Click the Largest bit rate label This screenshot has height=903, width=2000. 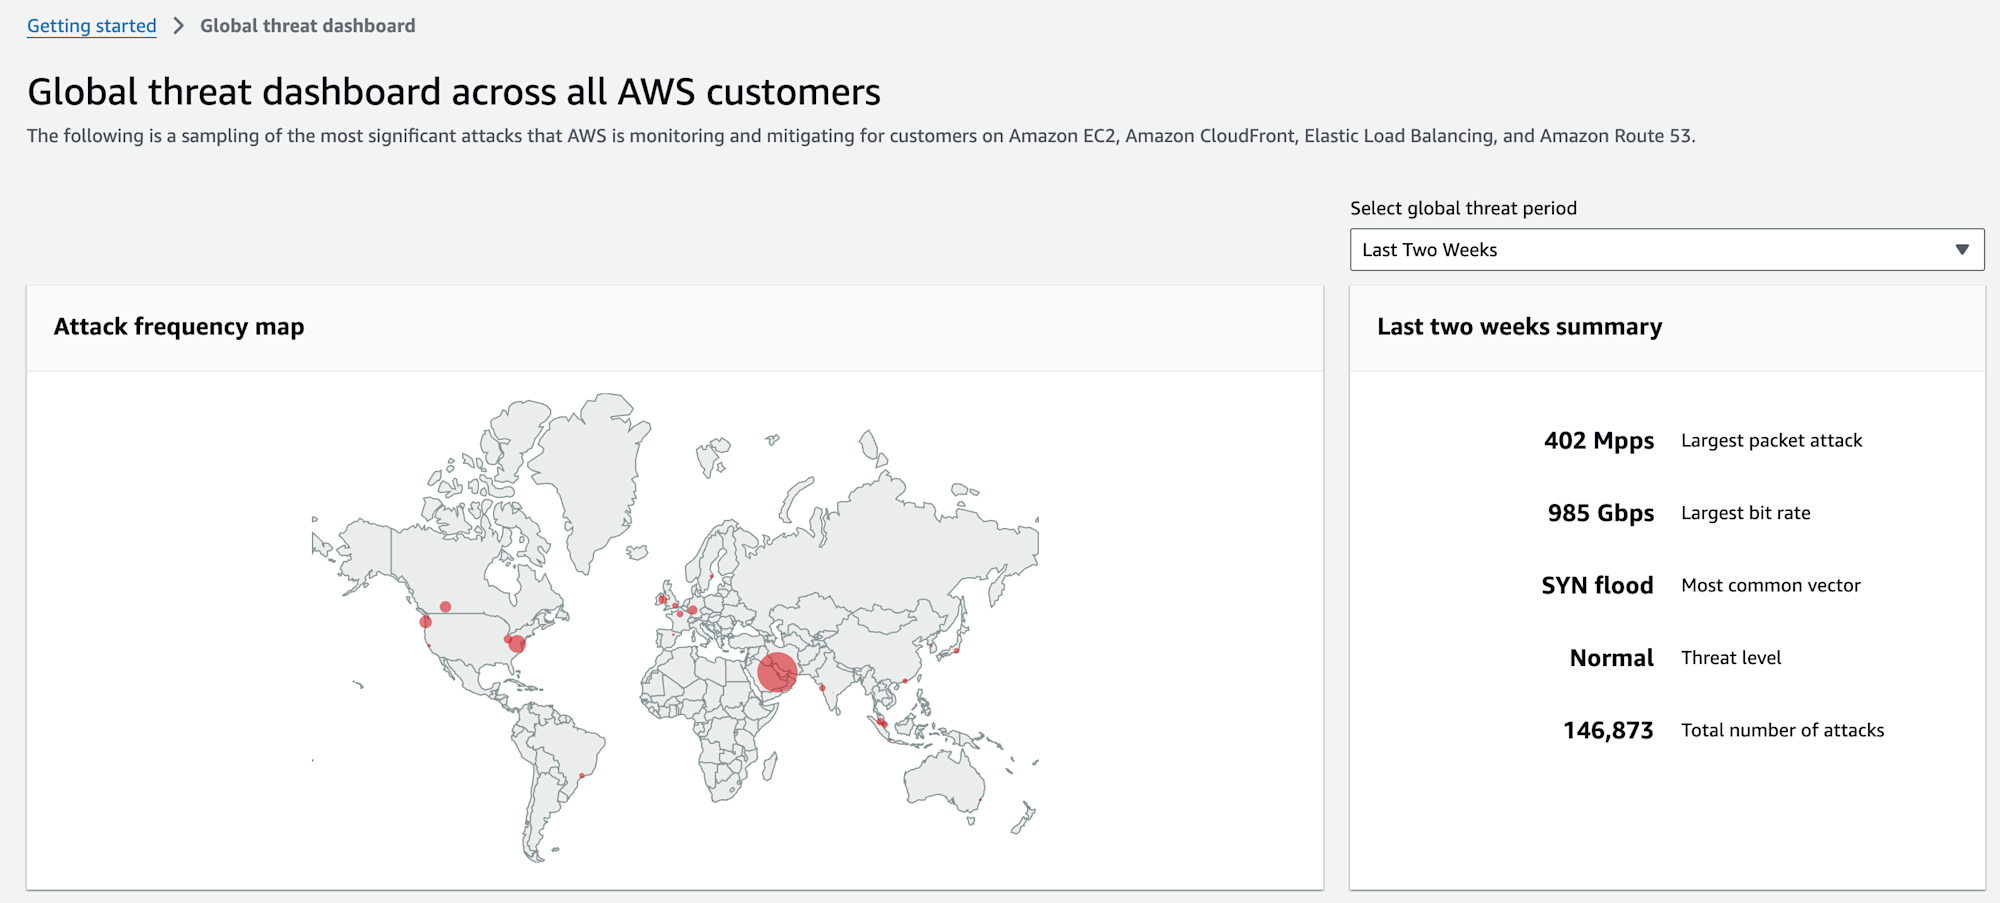(1745, 513)
